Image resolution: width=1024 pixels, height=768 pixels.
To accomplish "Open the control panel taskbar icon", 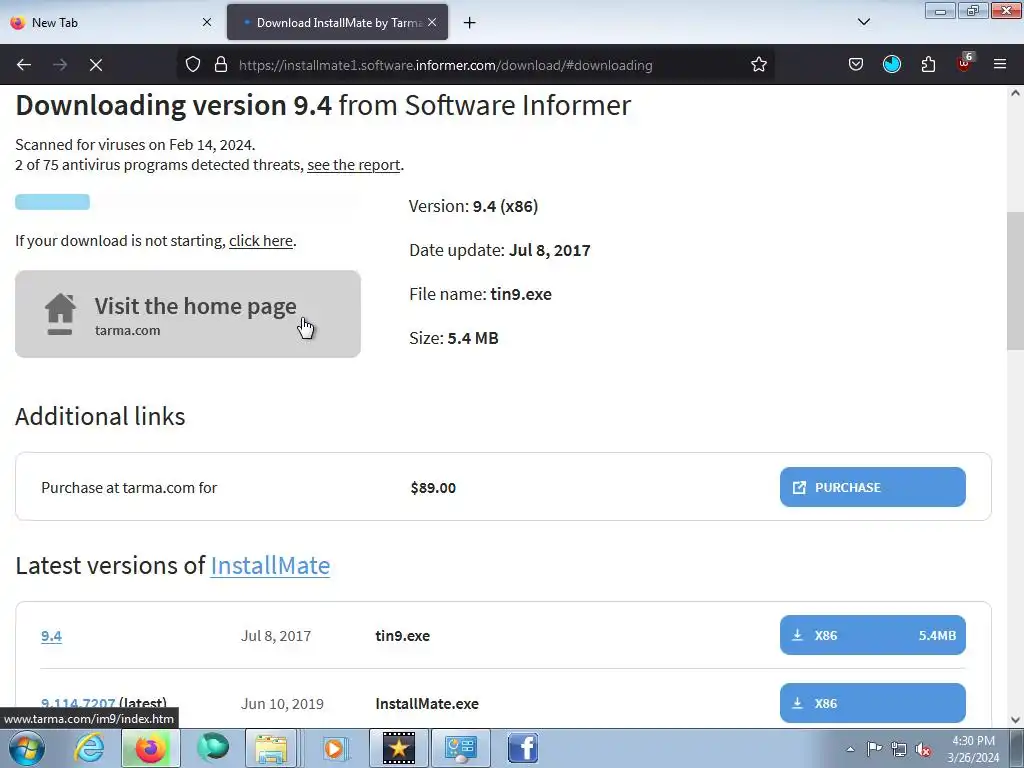I will point(461,748).
